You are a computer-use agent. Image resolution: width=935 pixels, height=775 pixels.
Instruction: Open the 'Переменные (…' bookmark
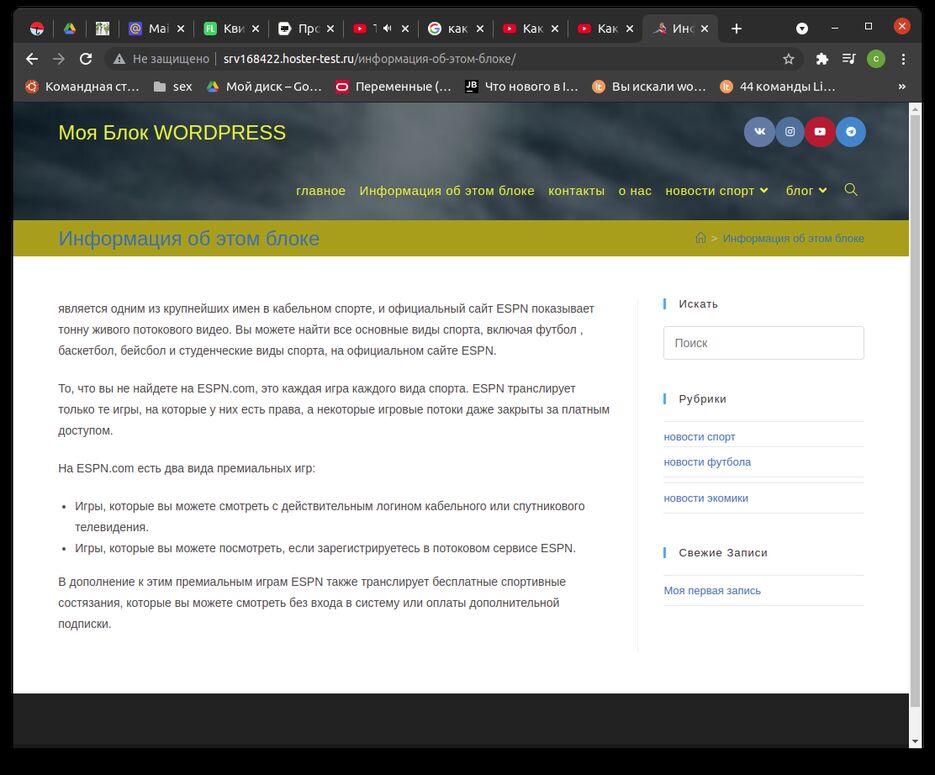coord(393,86)
